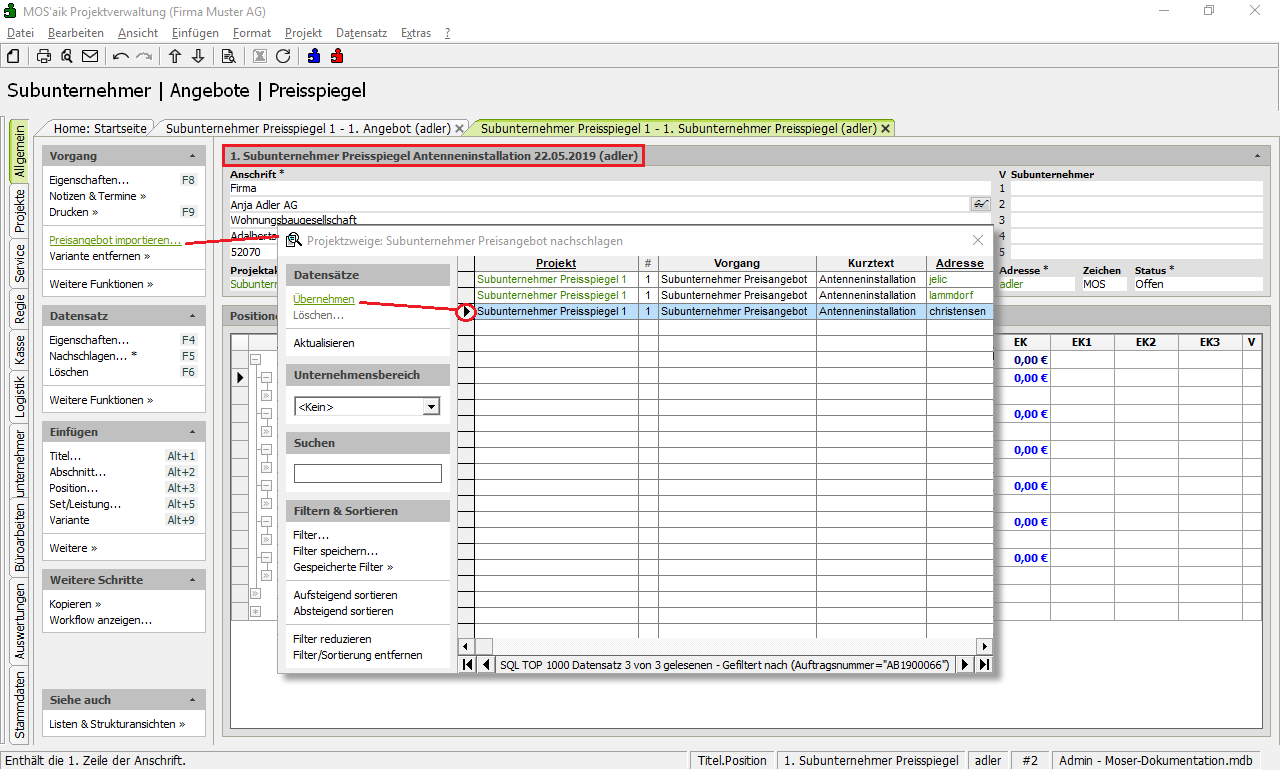Click the red puzzle piece icon
Screen dimensions: 1280x770
[x=337, y=56]
